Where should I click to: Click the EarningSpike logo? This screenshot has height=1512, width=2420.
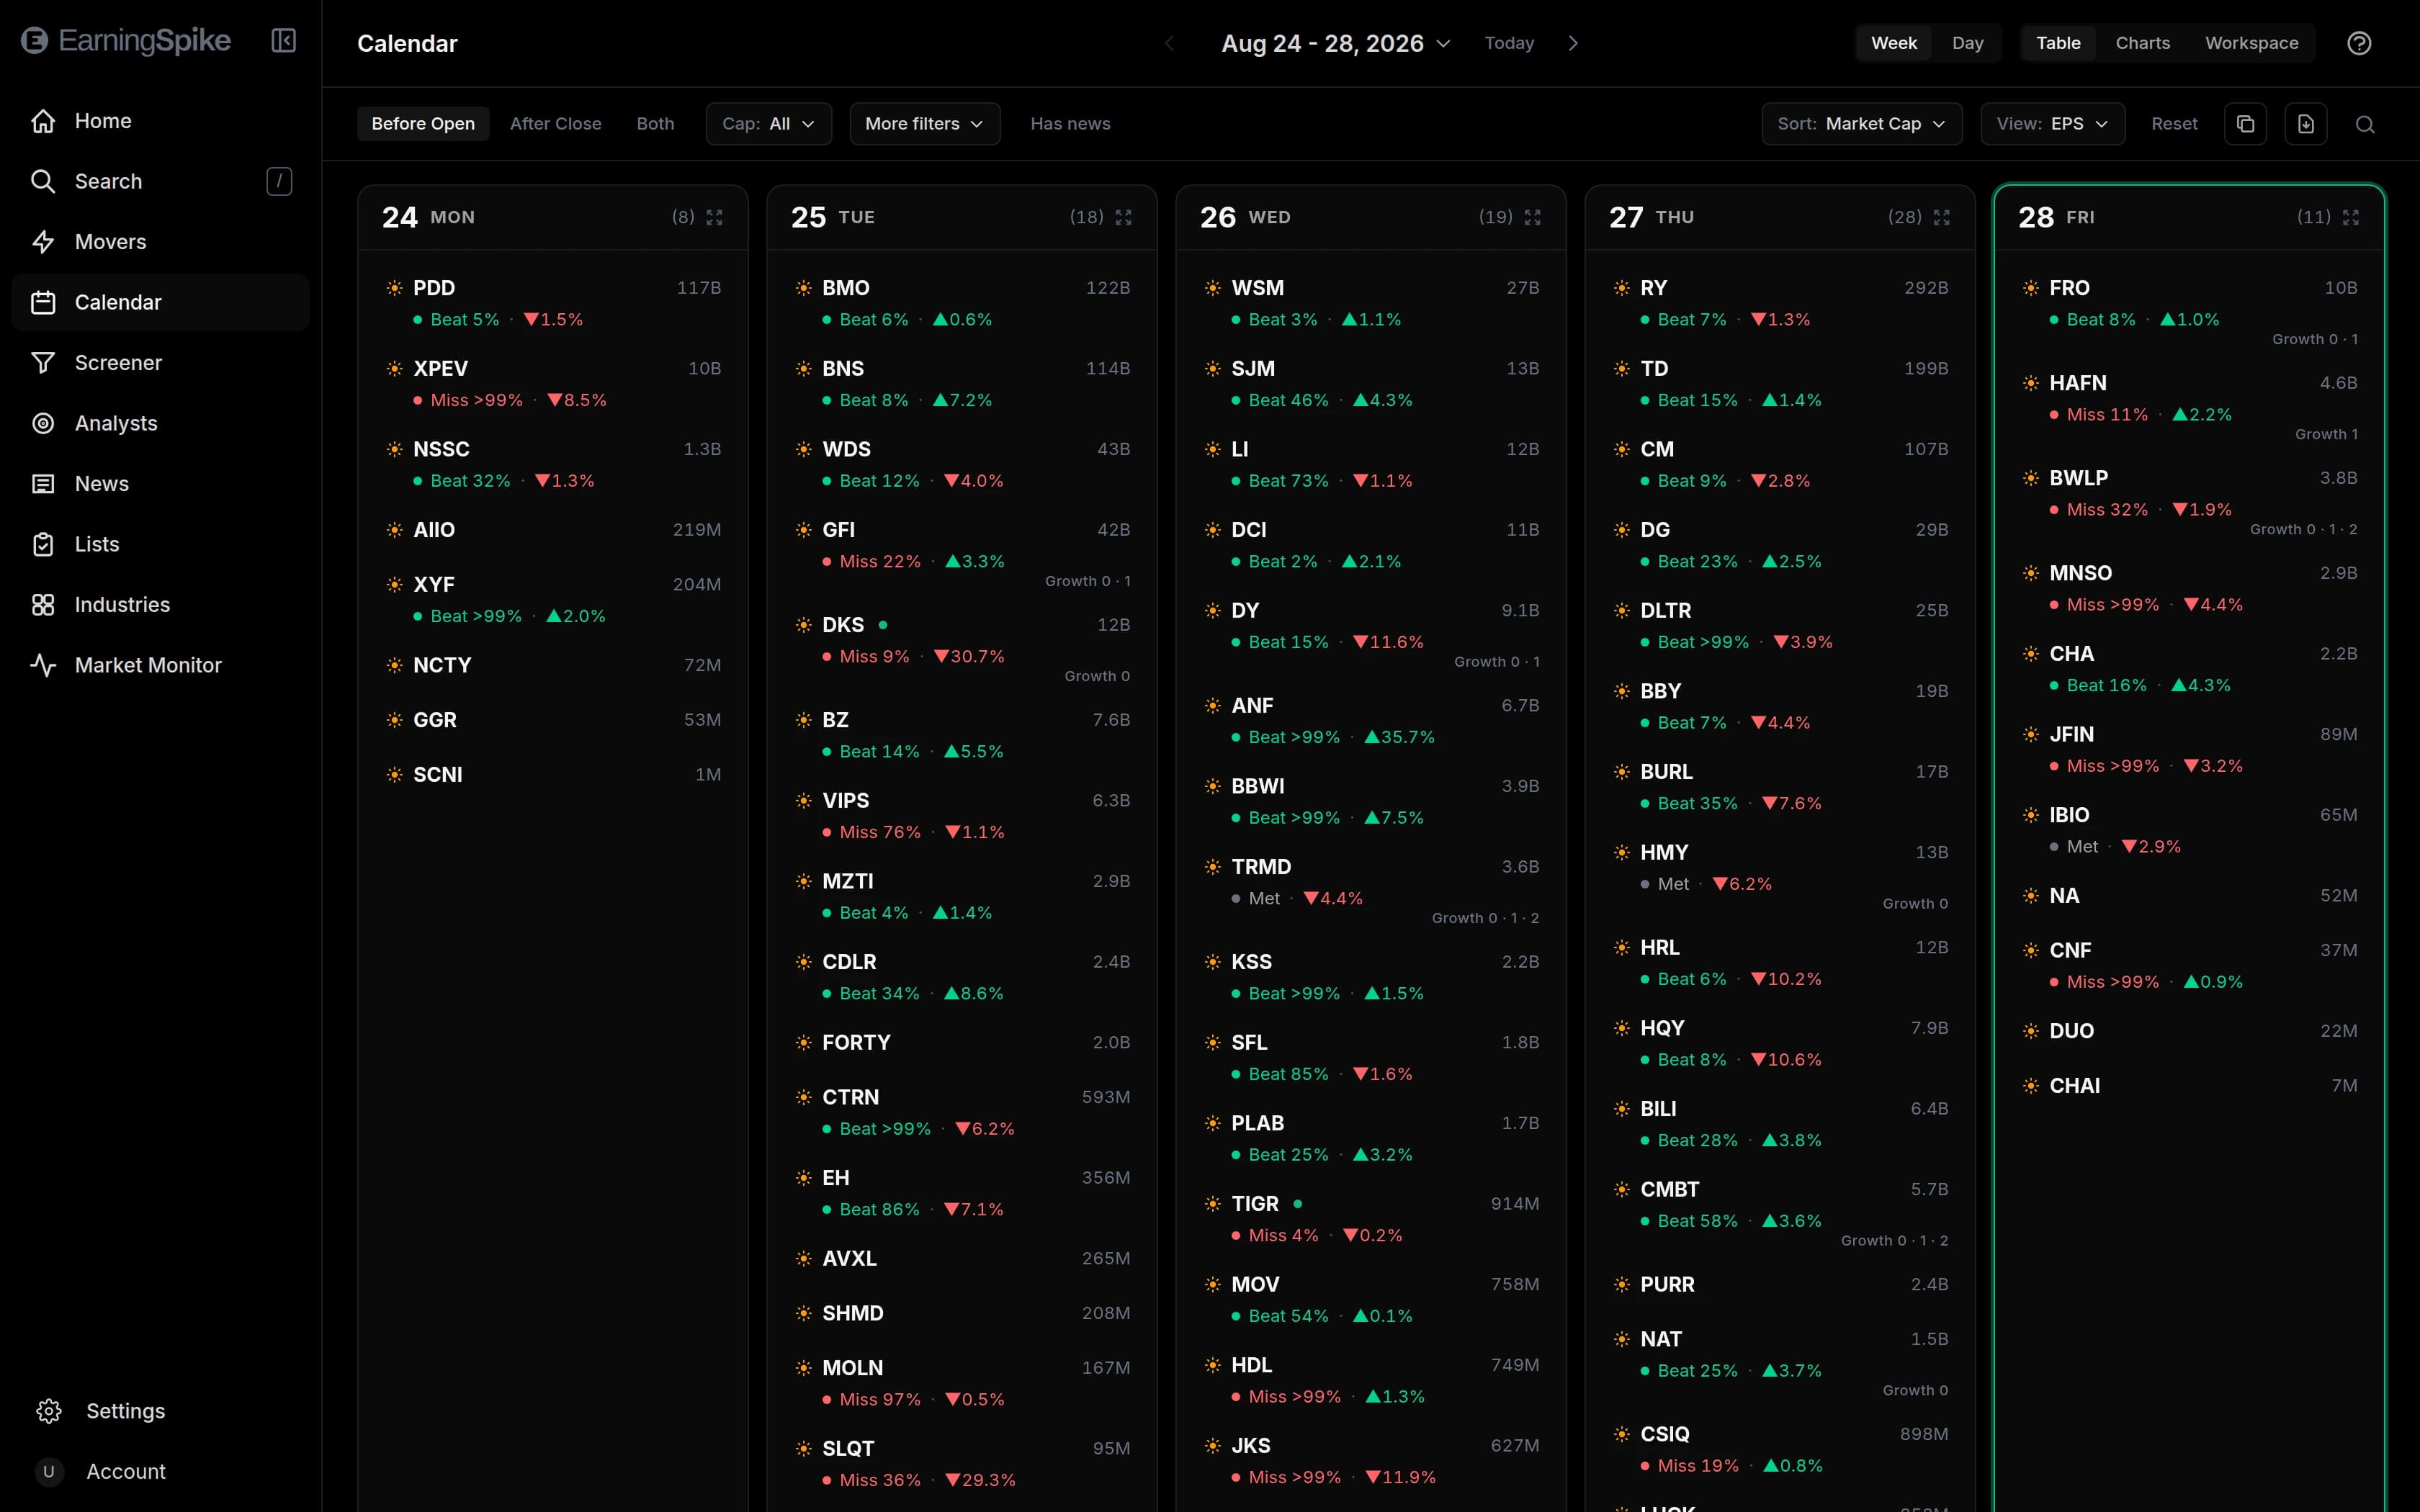click(126, 41)
